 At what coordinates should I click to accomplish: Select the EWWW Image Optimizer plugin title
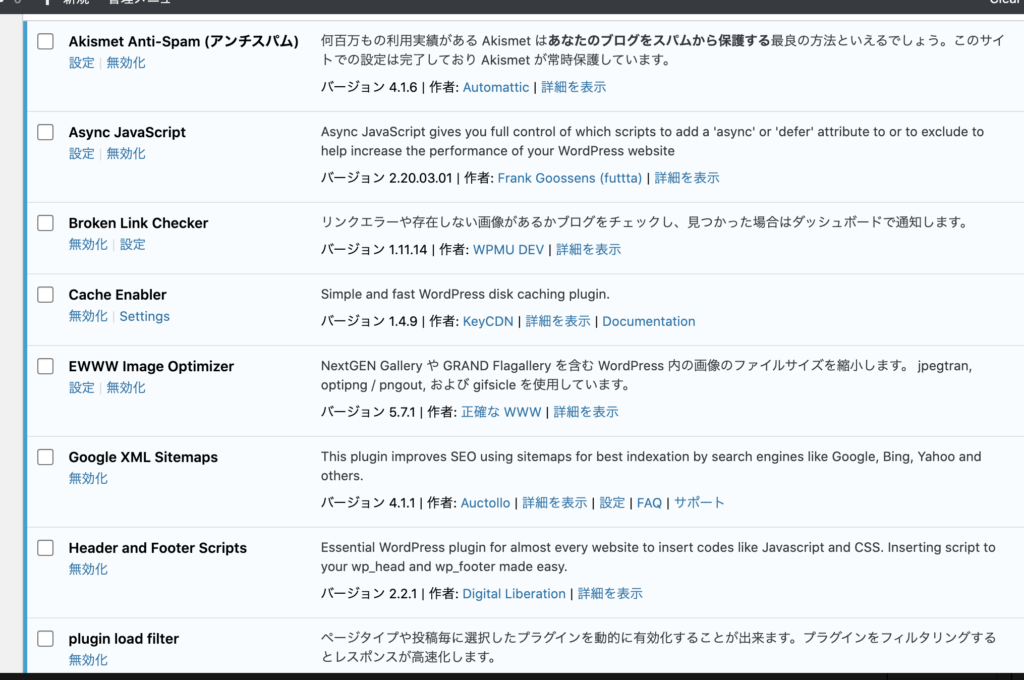(151, 366)
